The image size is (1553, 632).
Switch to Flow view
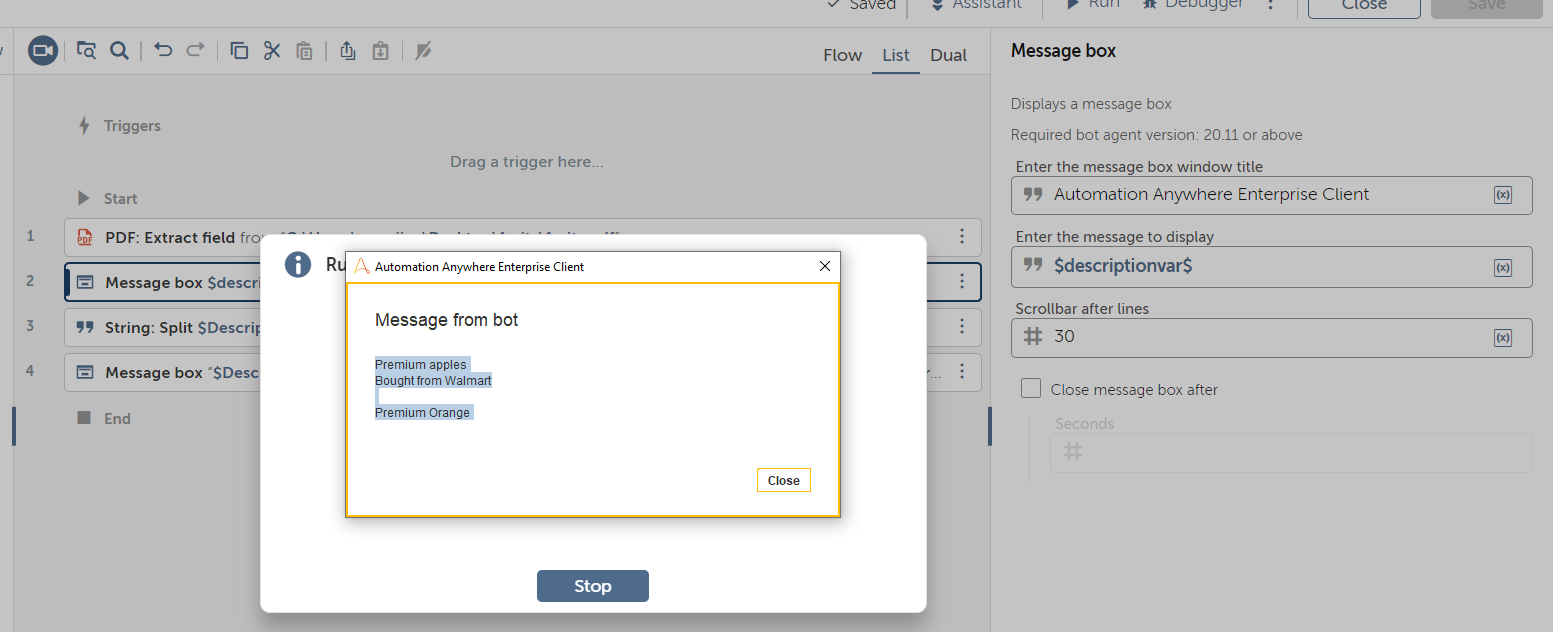[x=842, y=55]
